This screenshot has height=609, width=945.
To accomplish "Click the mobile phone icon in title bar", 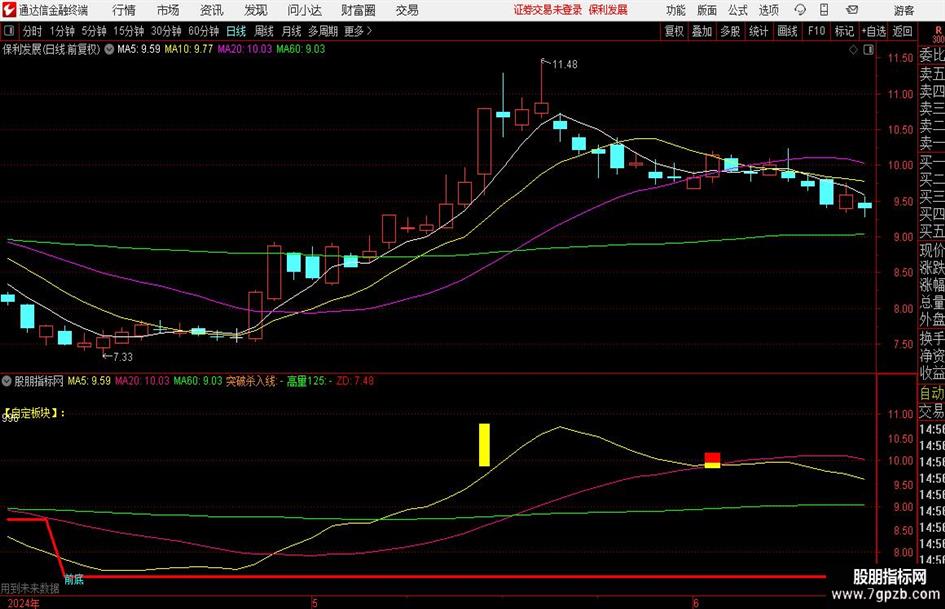I will [824, 10].
